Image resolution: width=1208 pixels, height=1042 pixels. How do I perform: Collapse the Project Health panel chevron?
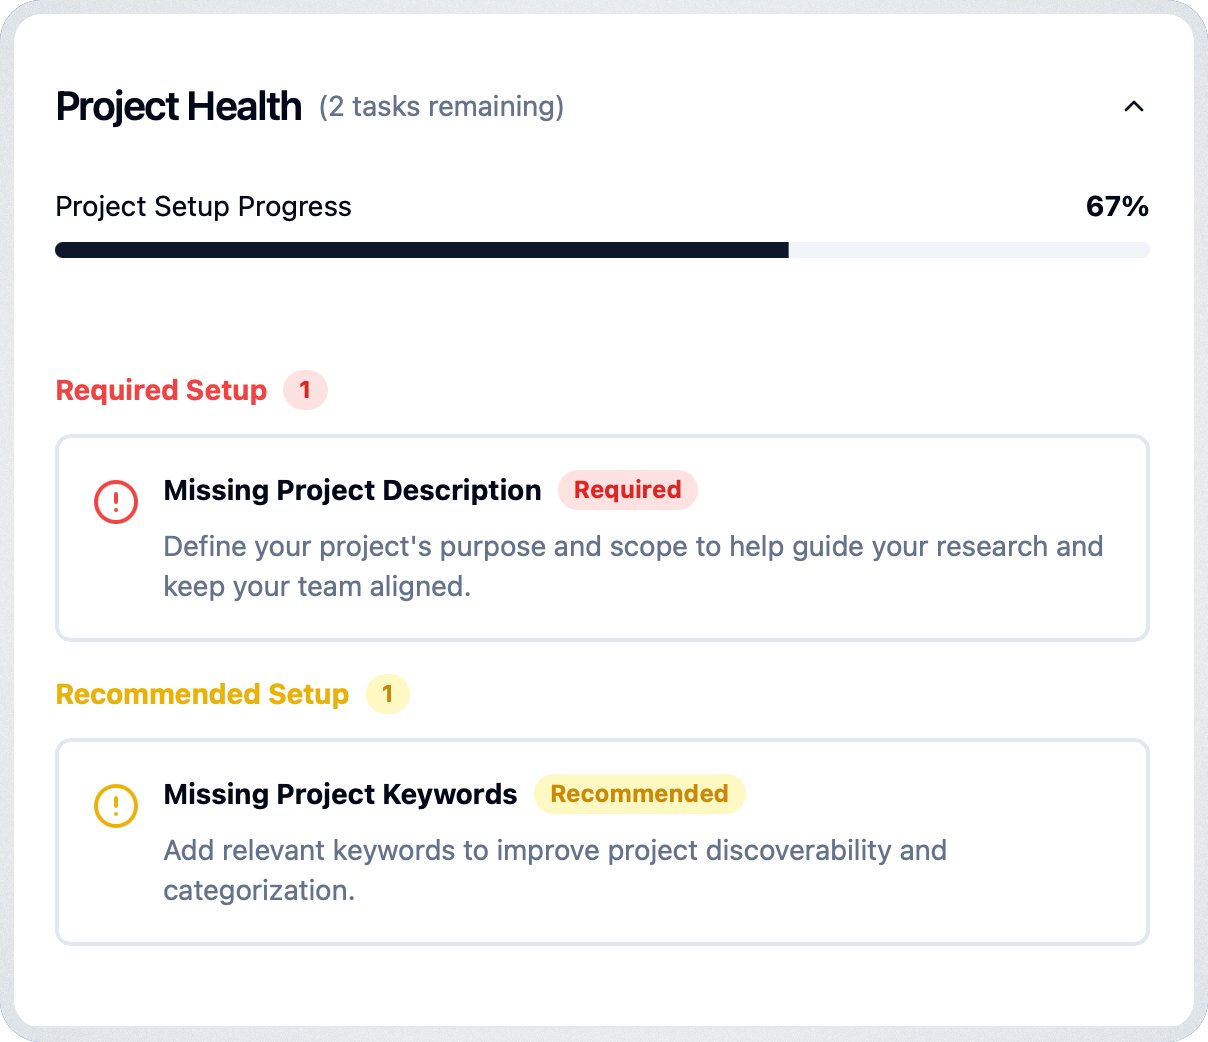coord(1133,106)
